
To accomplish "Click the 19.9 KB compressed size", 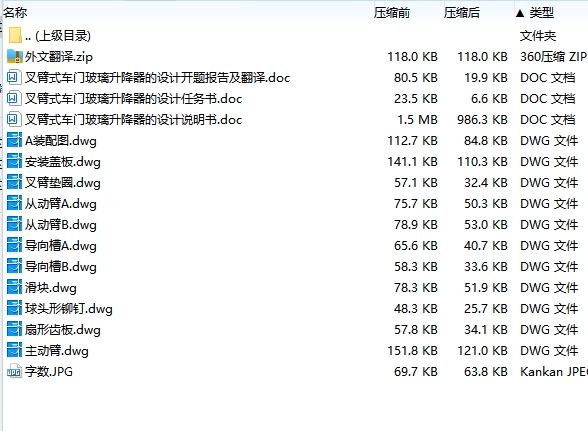I will point(486,77).
